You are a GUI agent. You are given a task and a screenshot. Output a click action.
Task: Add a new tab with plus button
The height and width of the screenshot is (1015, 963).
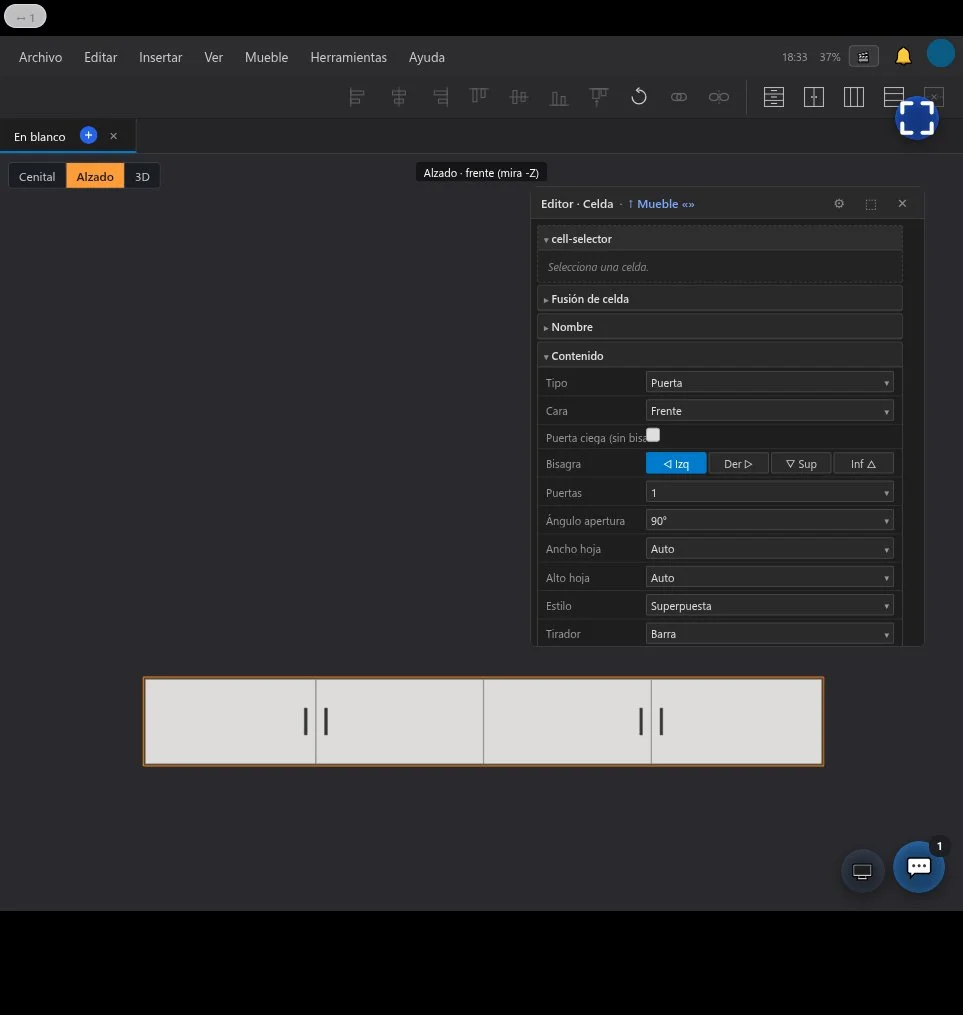89,135
